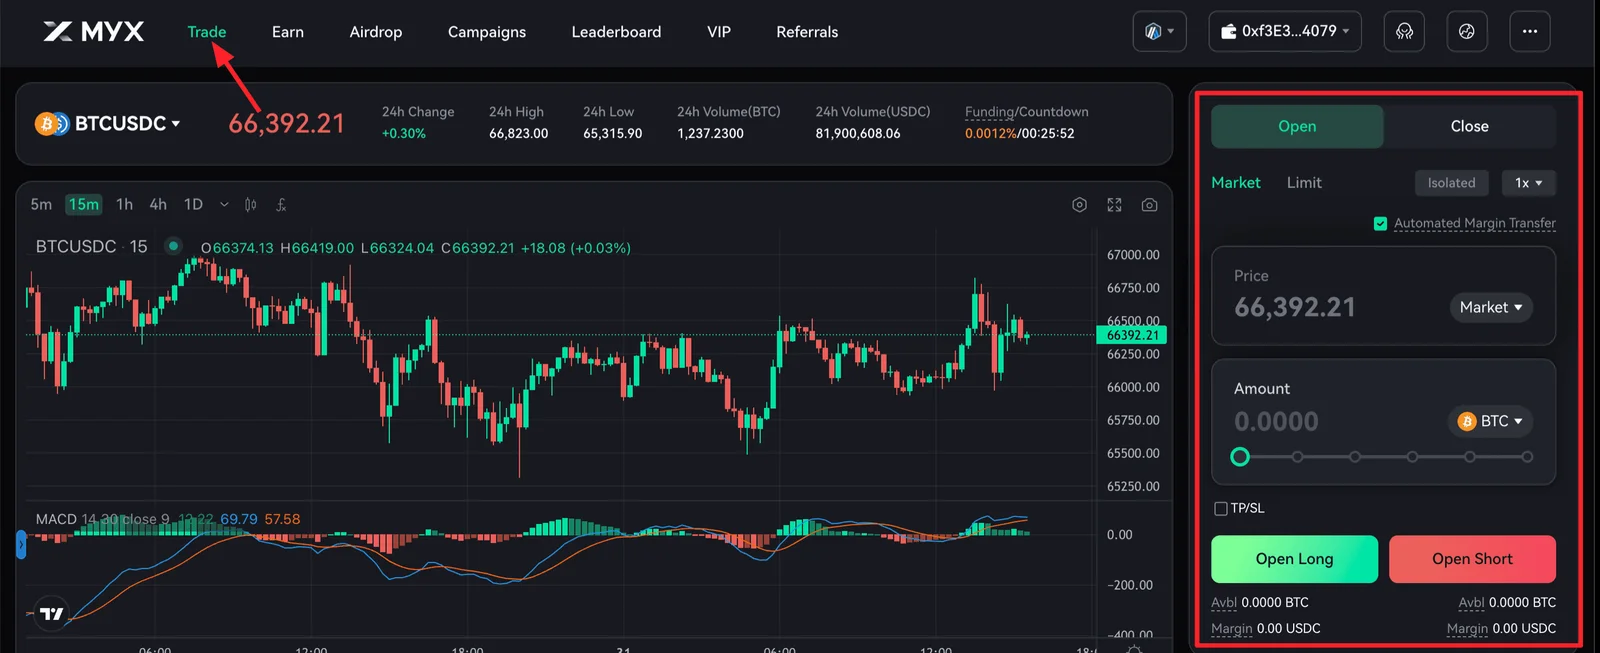Expand the wallet address dropdown arrow
This screenshot has width=1600, height=653.
(1346, 31)
